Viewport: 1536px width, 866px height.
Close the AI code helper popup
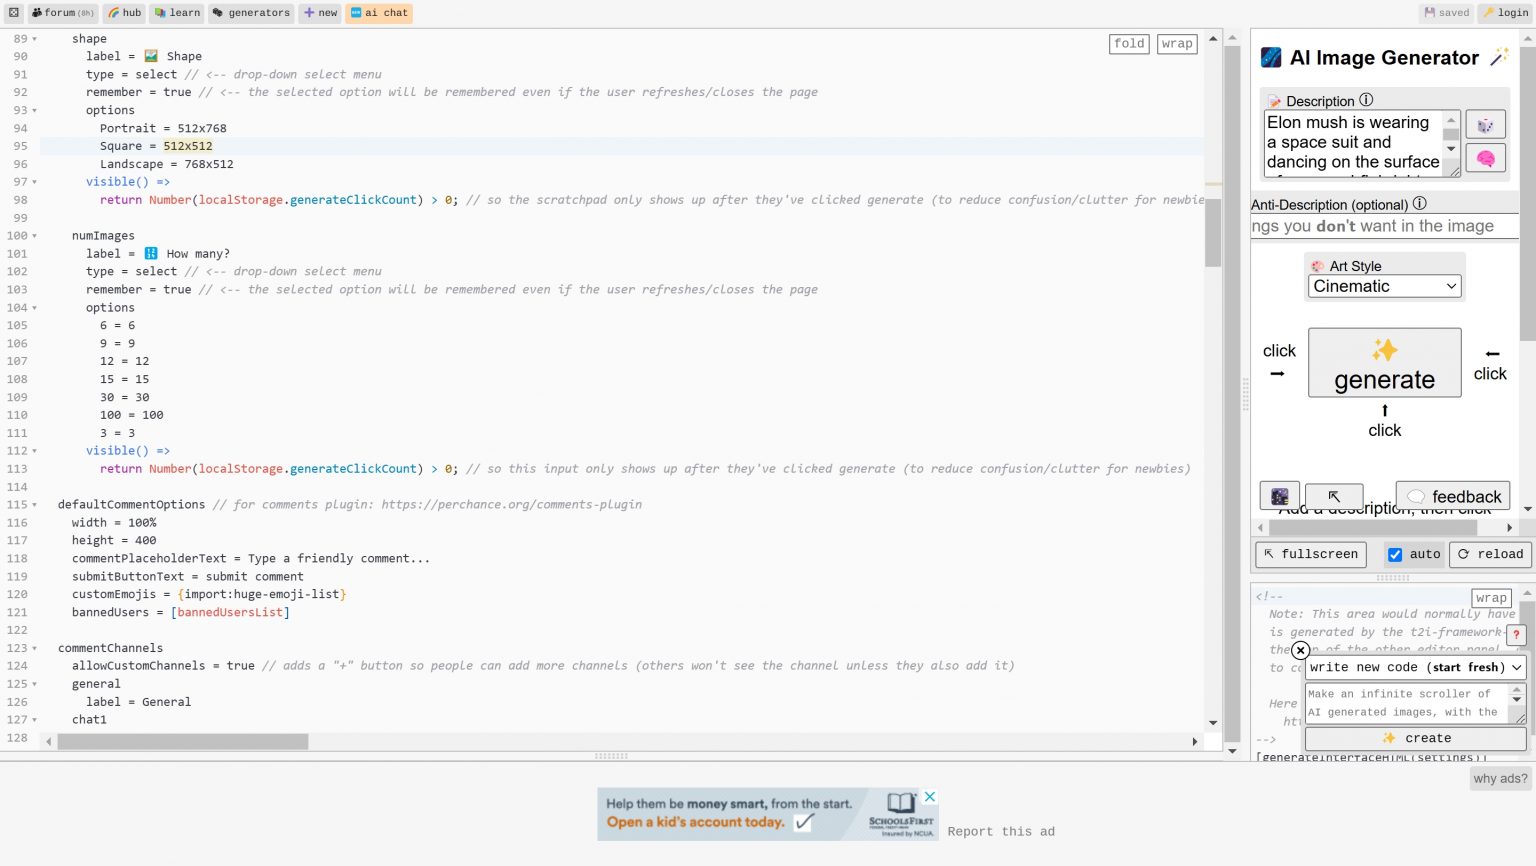[1300, 650]
